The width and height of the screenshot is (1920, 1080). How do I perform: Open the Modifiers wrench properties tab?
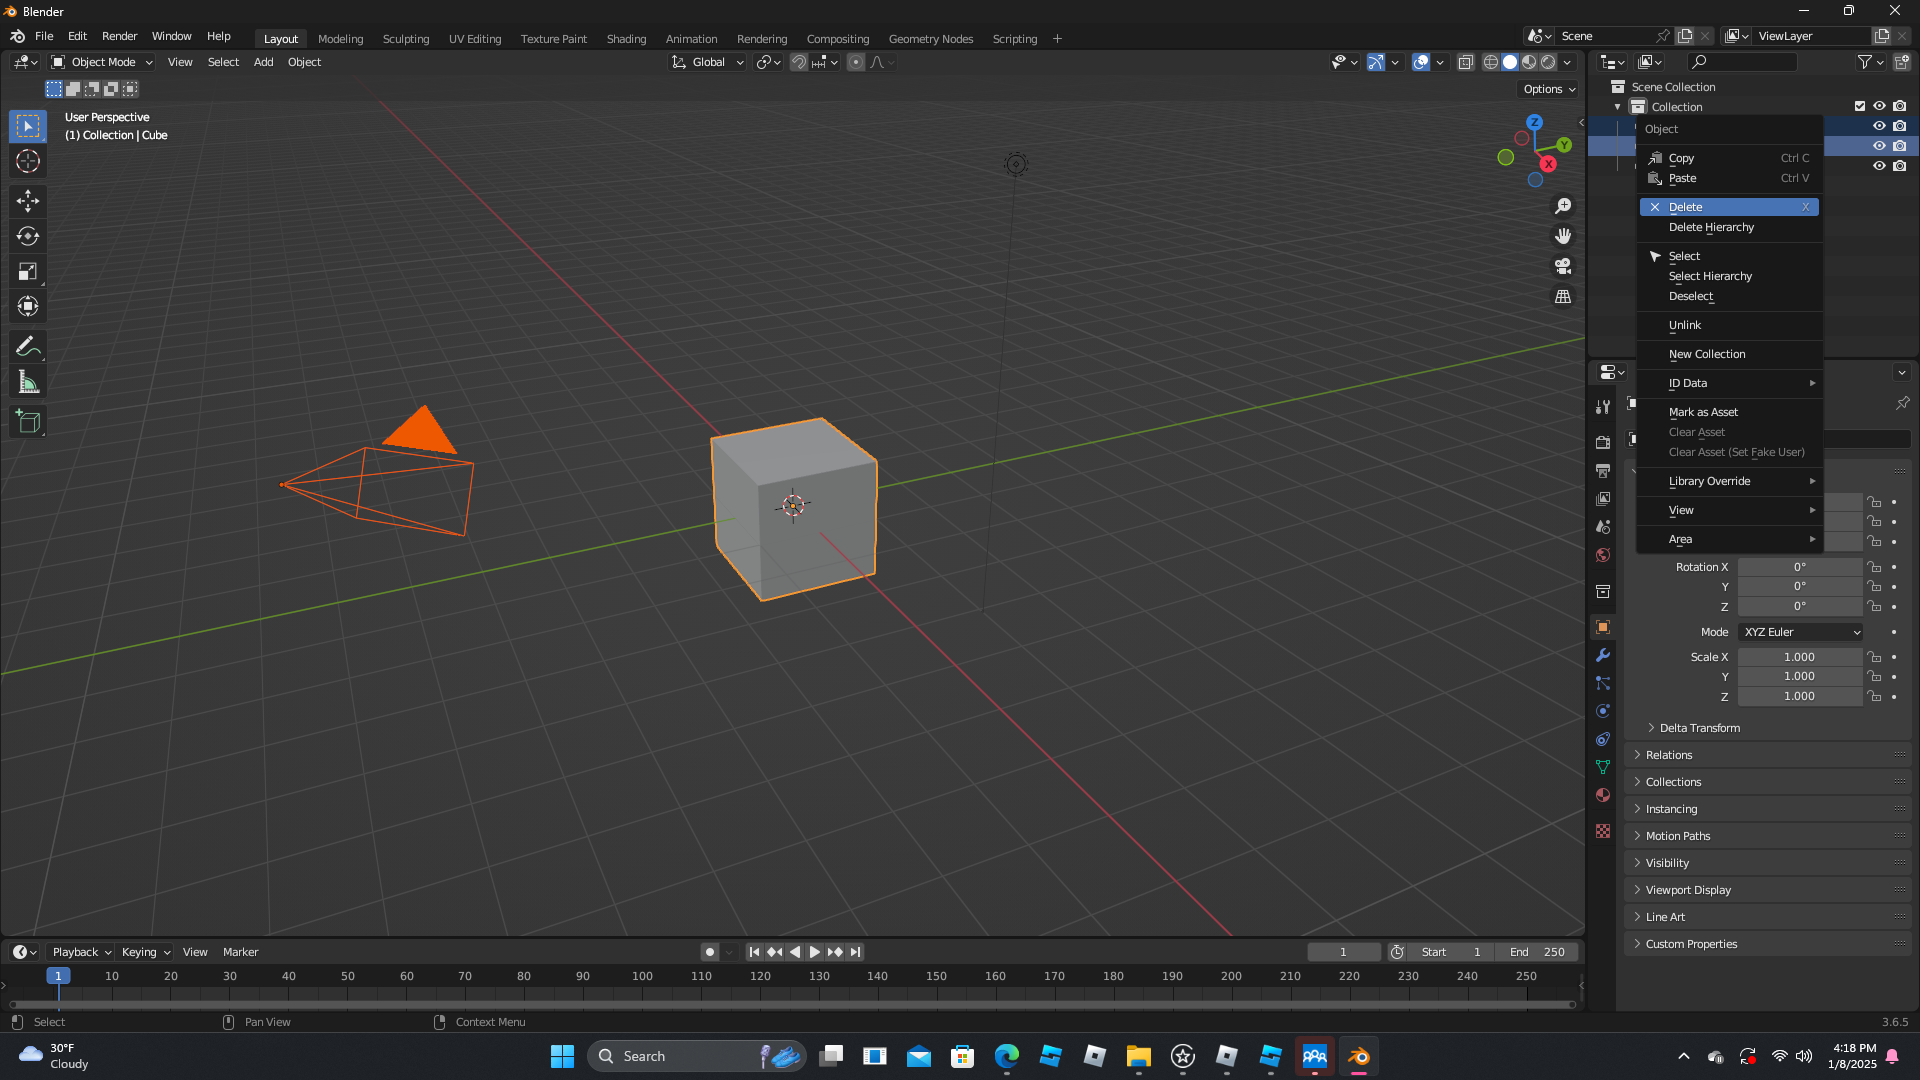(1603, 656)
